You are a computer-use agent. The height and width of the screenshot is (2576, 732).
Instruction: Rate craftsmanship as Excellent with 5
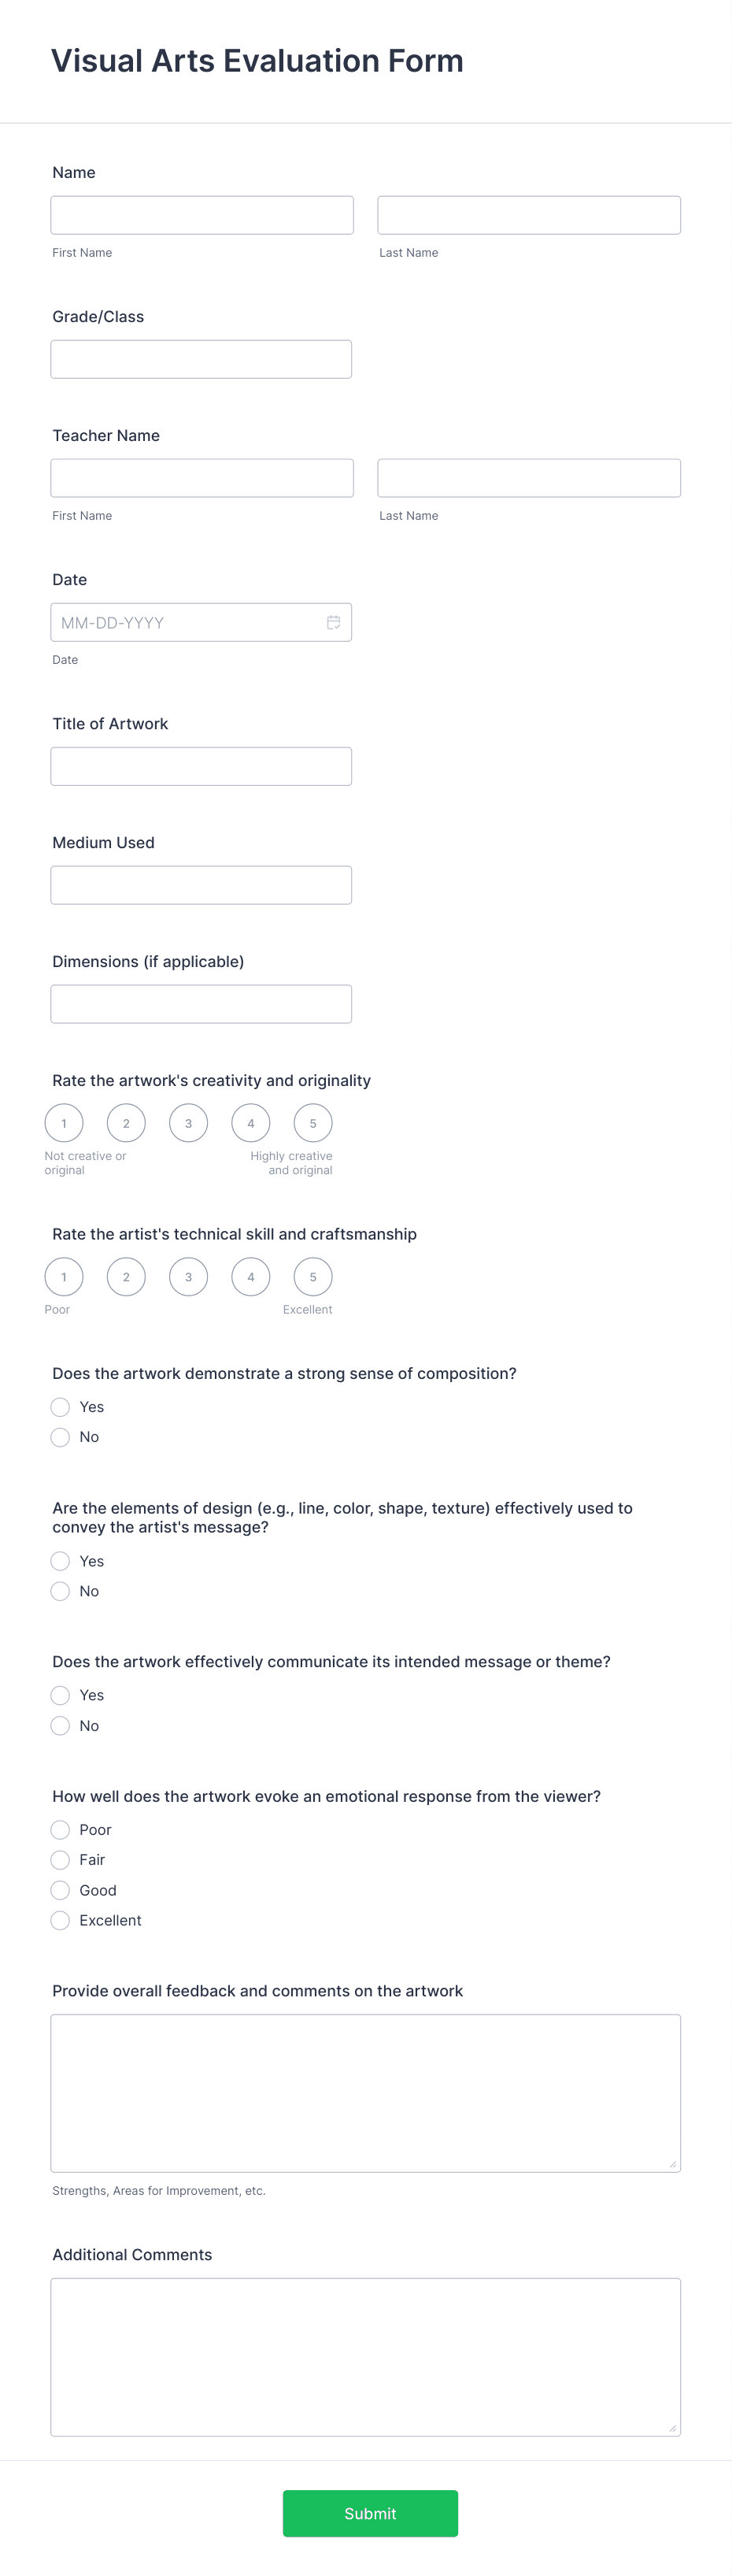point(313,1276)
